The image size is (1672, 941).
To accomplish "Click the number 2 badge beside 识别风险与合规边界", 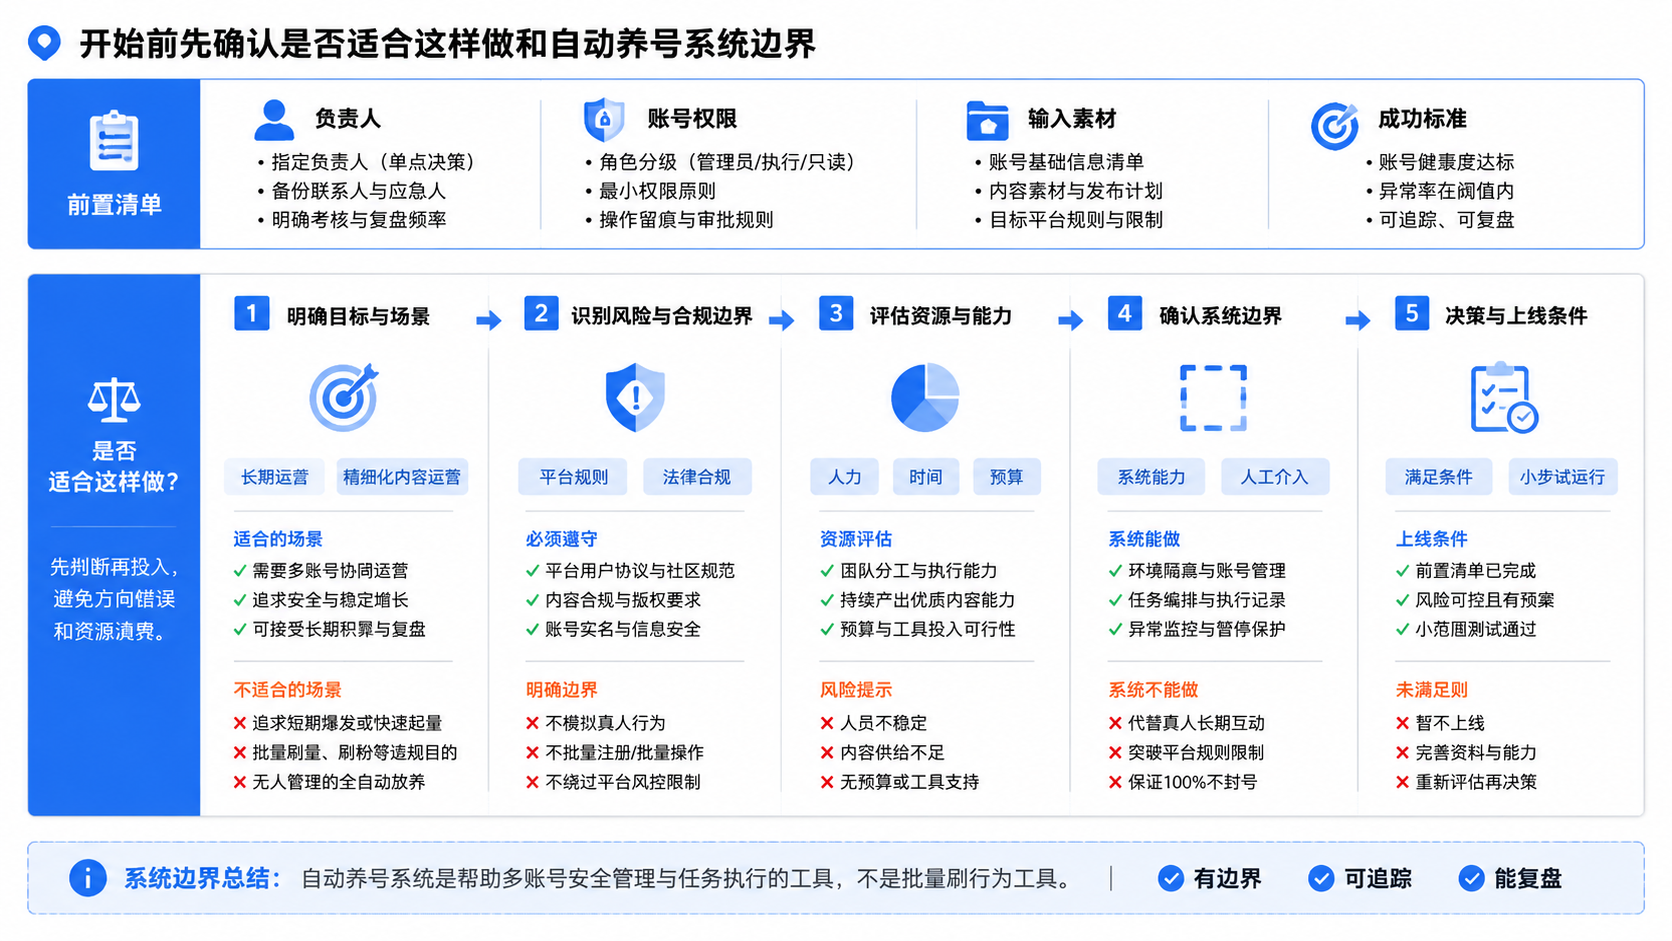I will tap(541, 313).
